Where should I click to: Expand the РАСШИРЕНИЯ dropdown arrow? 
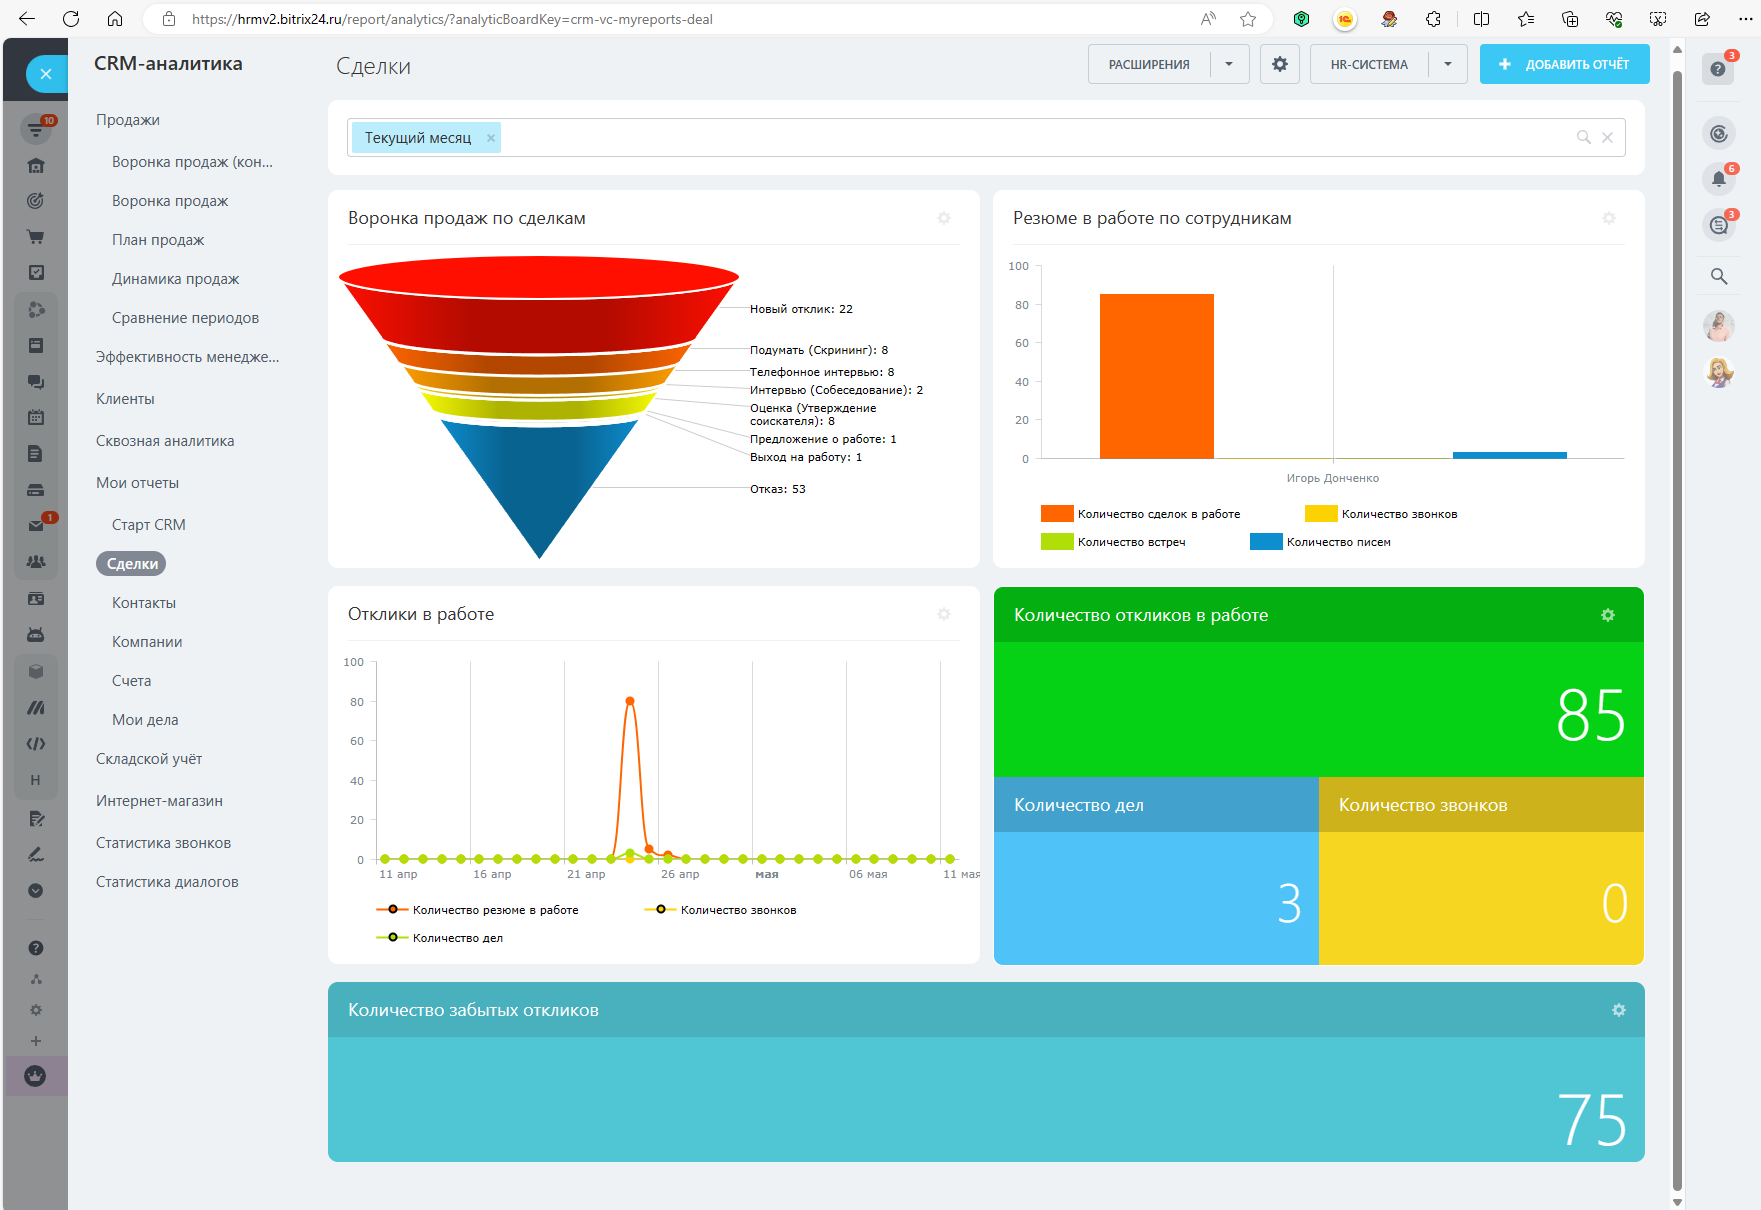pyautogui.click(x=1229, y=64)
